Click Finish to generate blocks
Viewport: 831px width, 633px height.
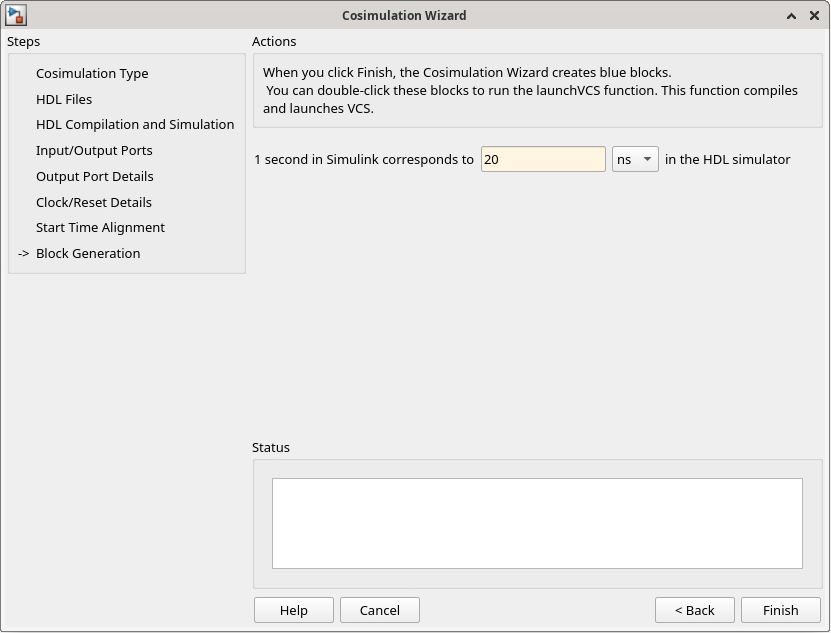click(780, 610)
